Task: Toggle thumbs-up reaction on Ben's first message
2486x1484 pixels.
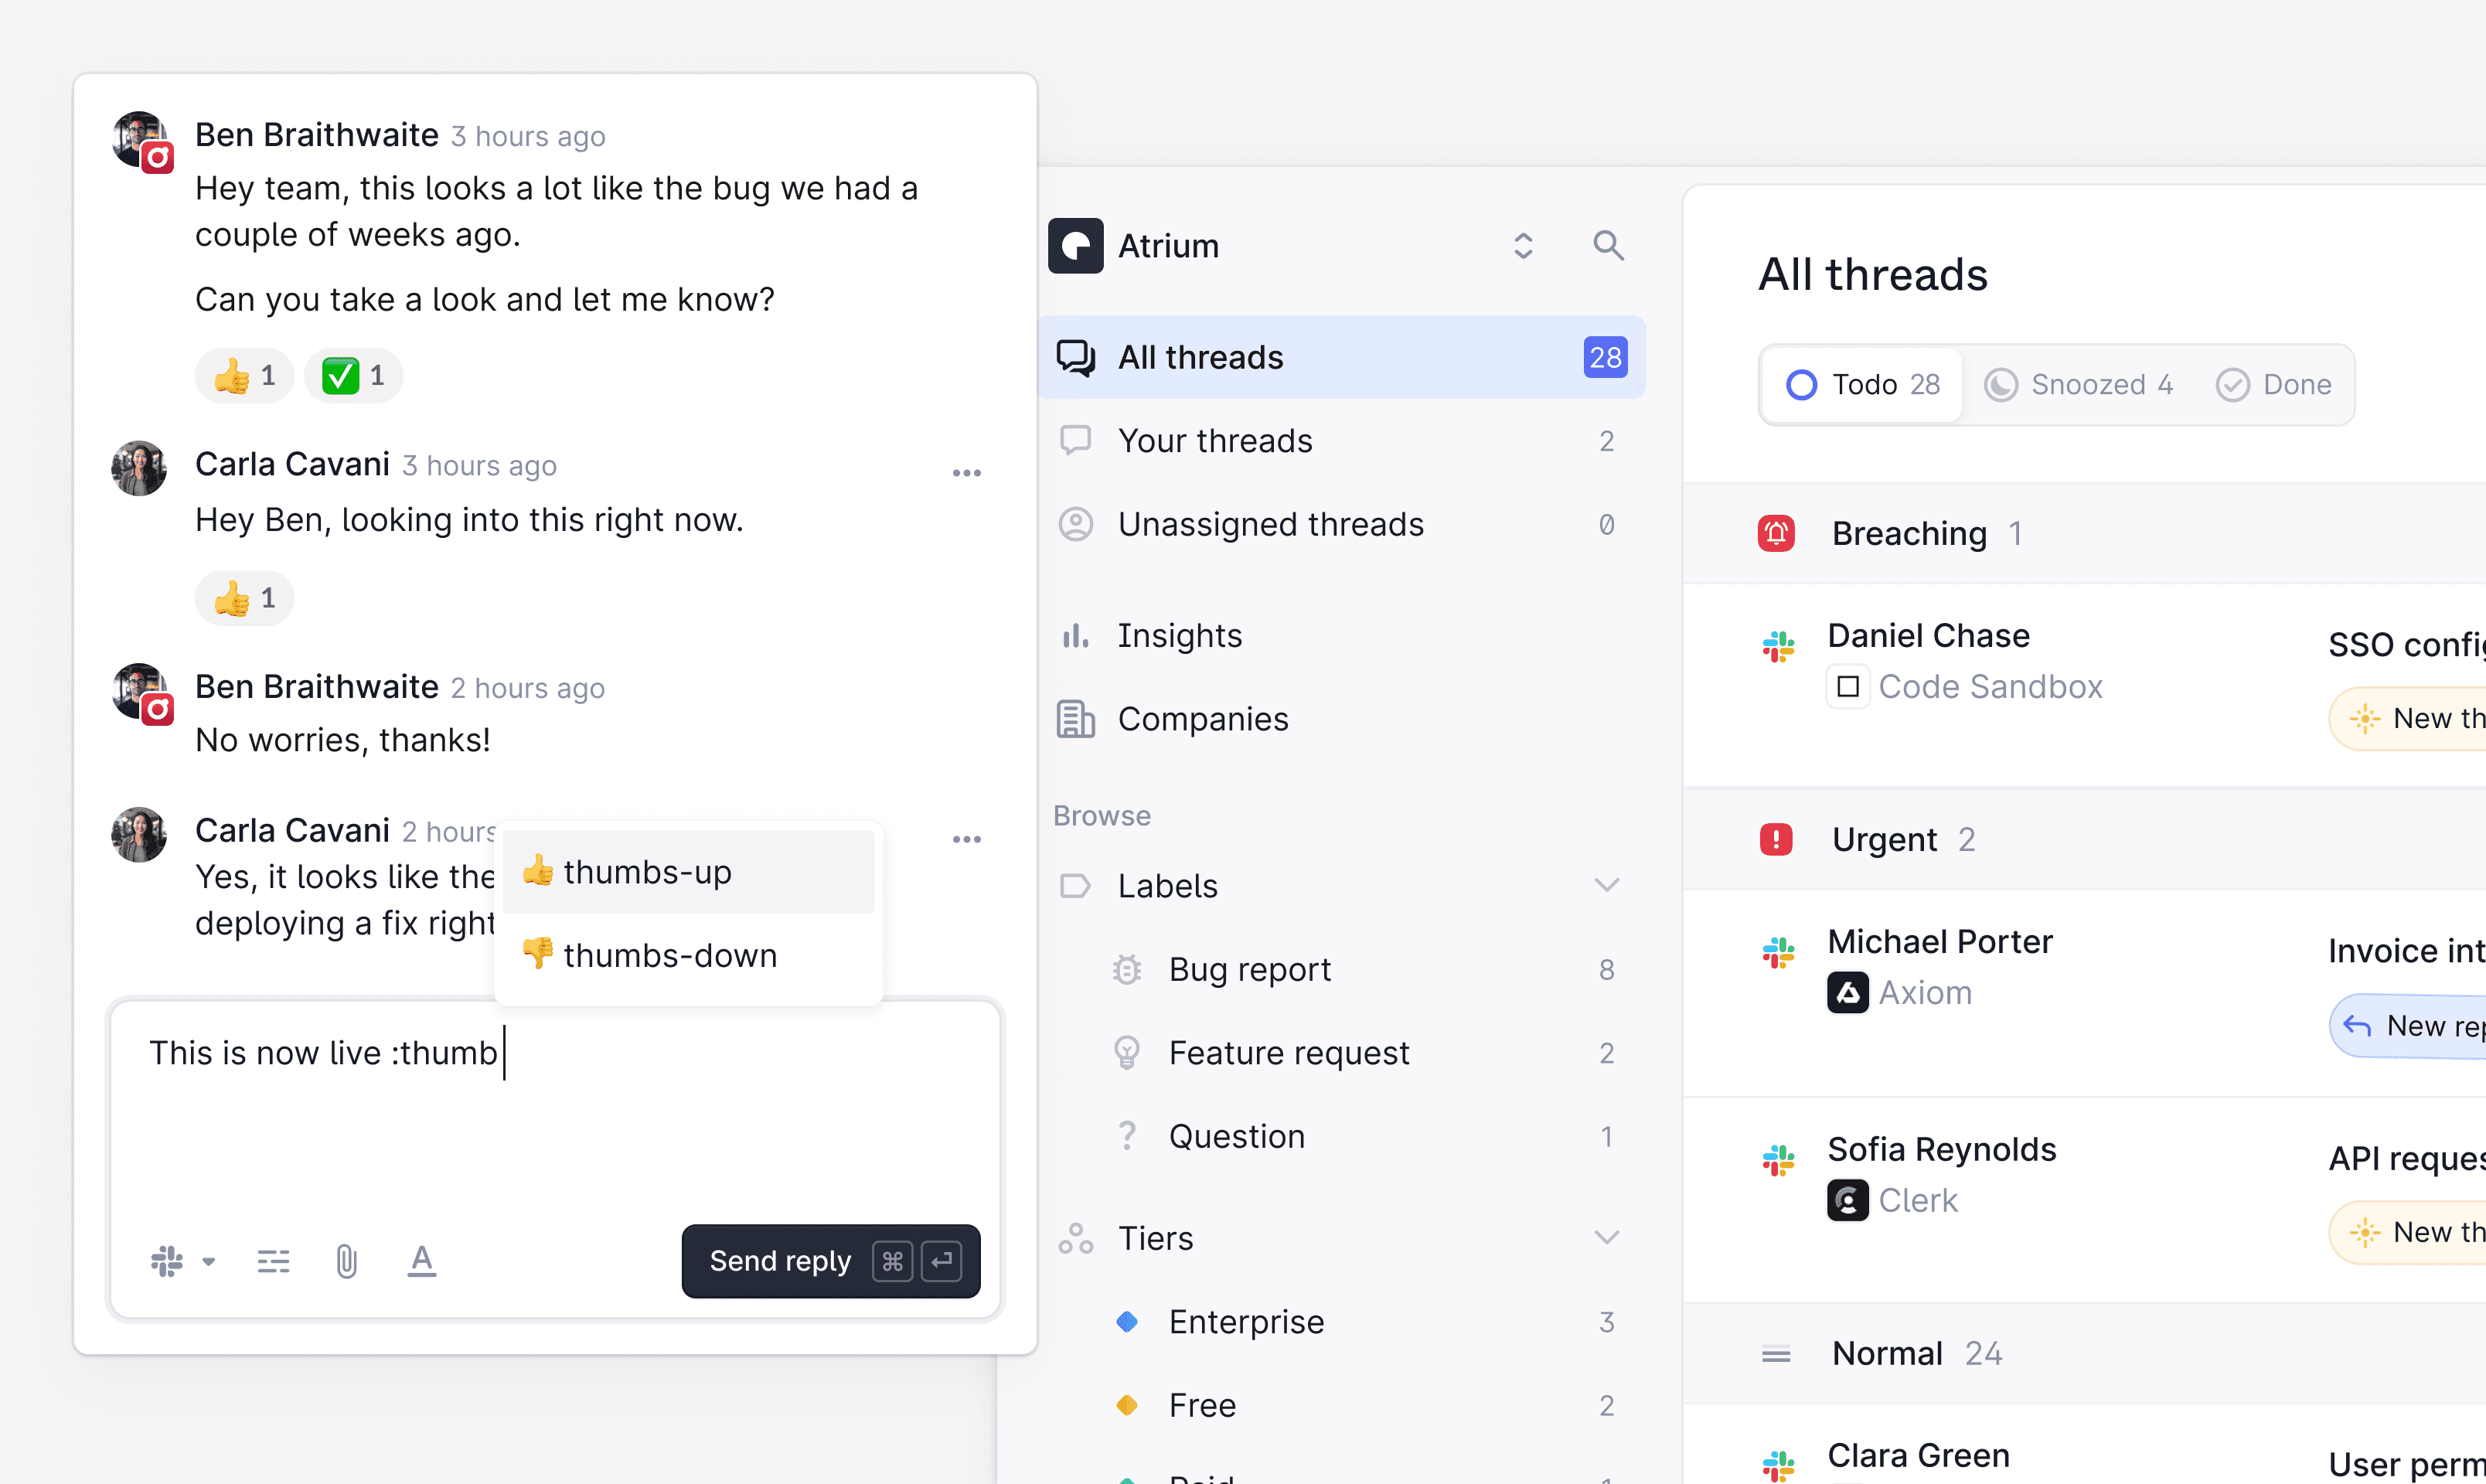Action: (245, 376)
